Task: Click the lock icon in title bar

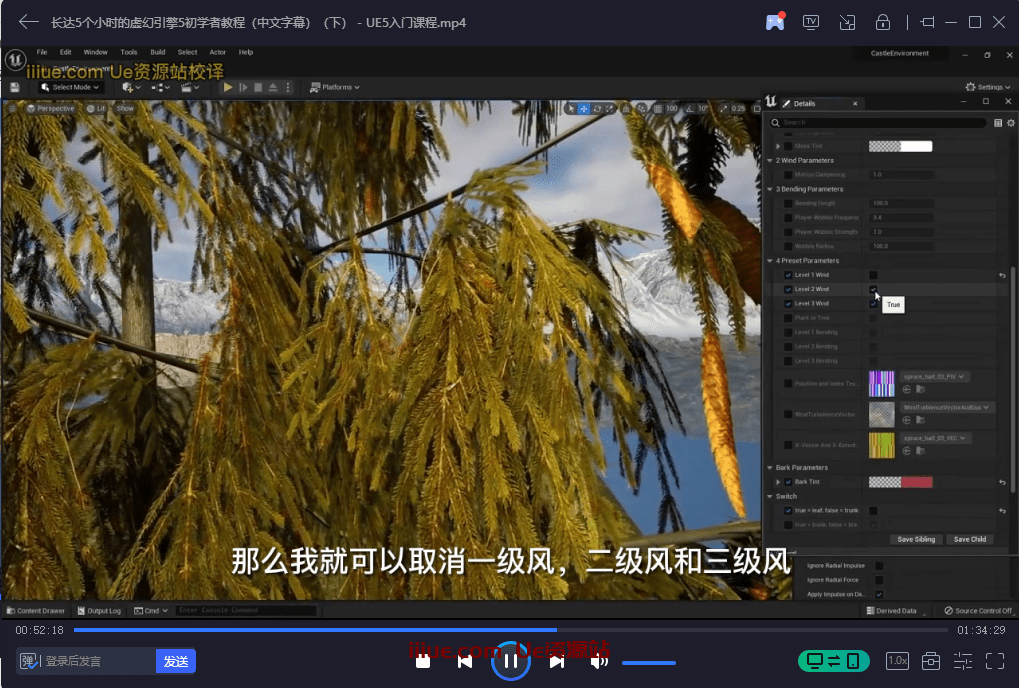Action: click(x=883, y=22)
